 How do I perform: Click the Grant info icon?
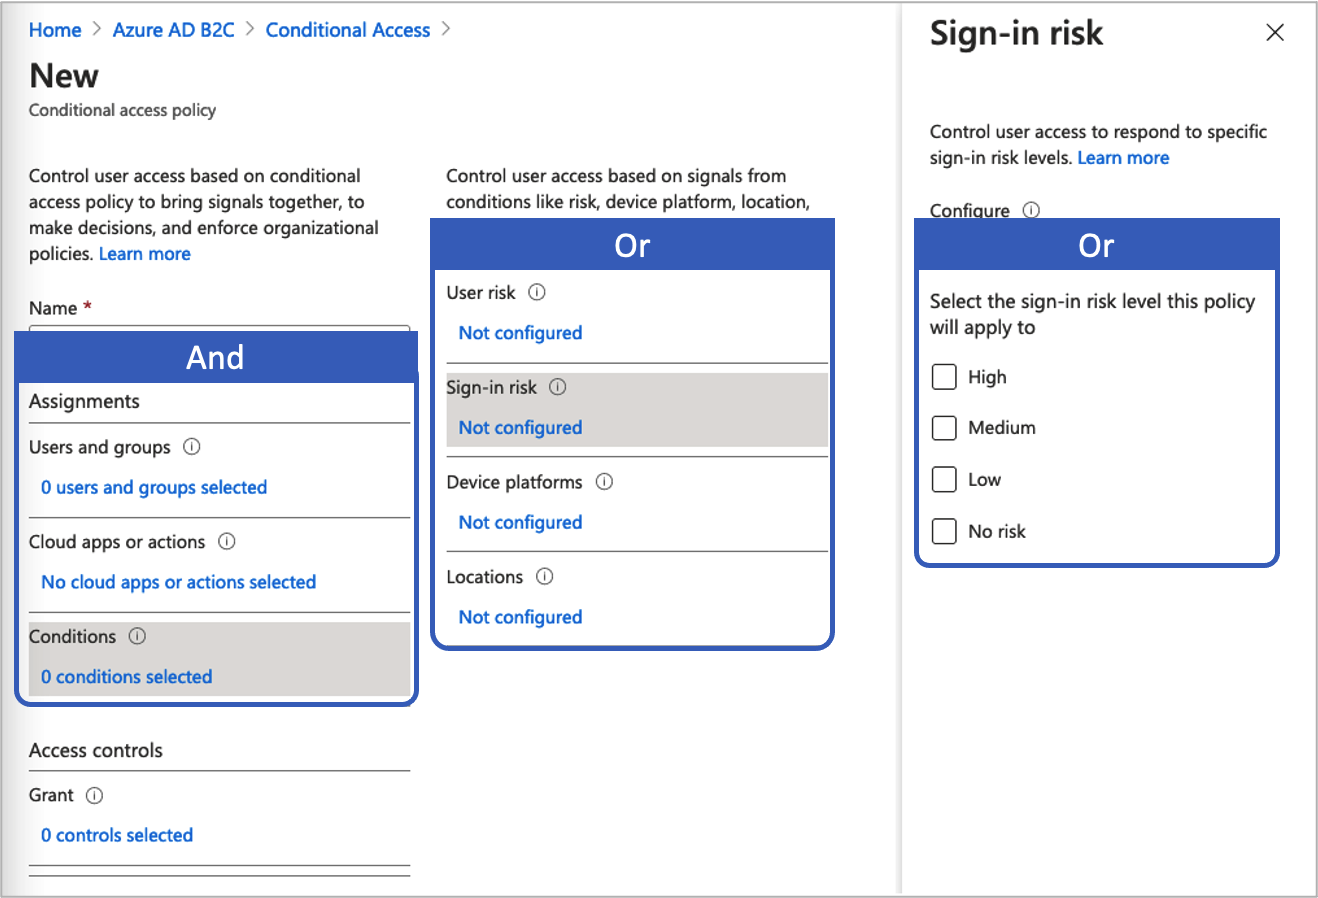92,795
